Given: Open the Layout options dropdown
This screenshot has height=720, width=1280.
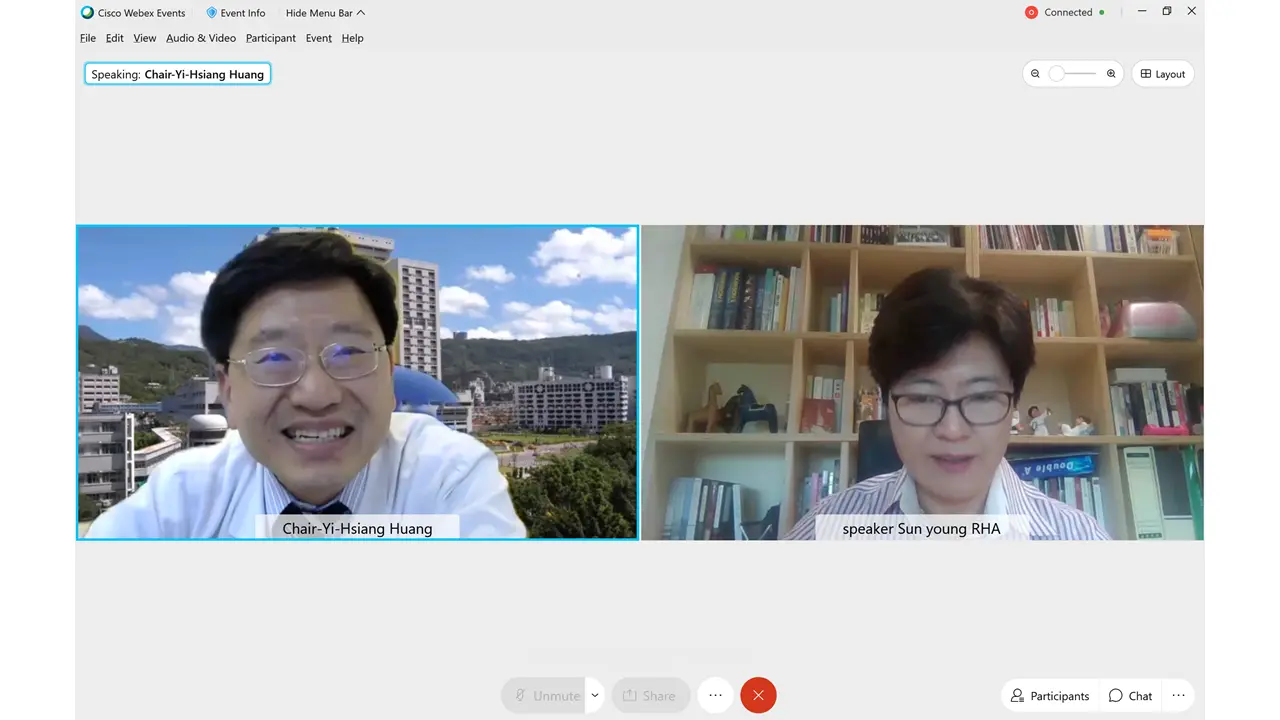Looking at the screenshot, I should click(1162, 74).
